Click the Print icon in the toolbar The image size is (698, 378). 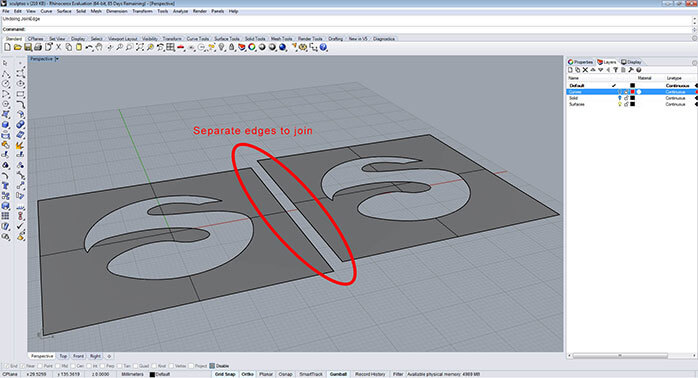[x=38, y=47]
